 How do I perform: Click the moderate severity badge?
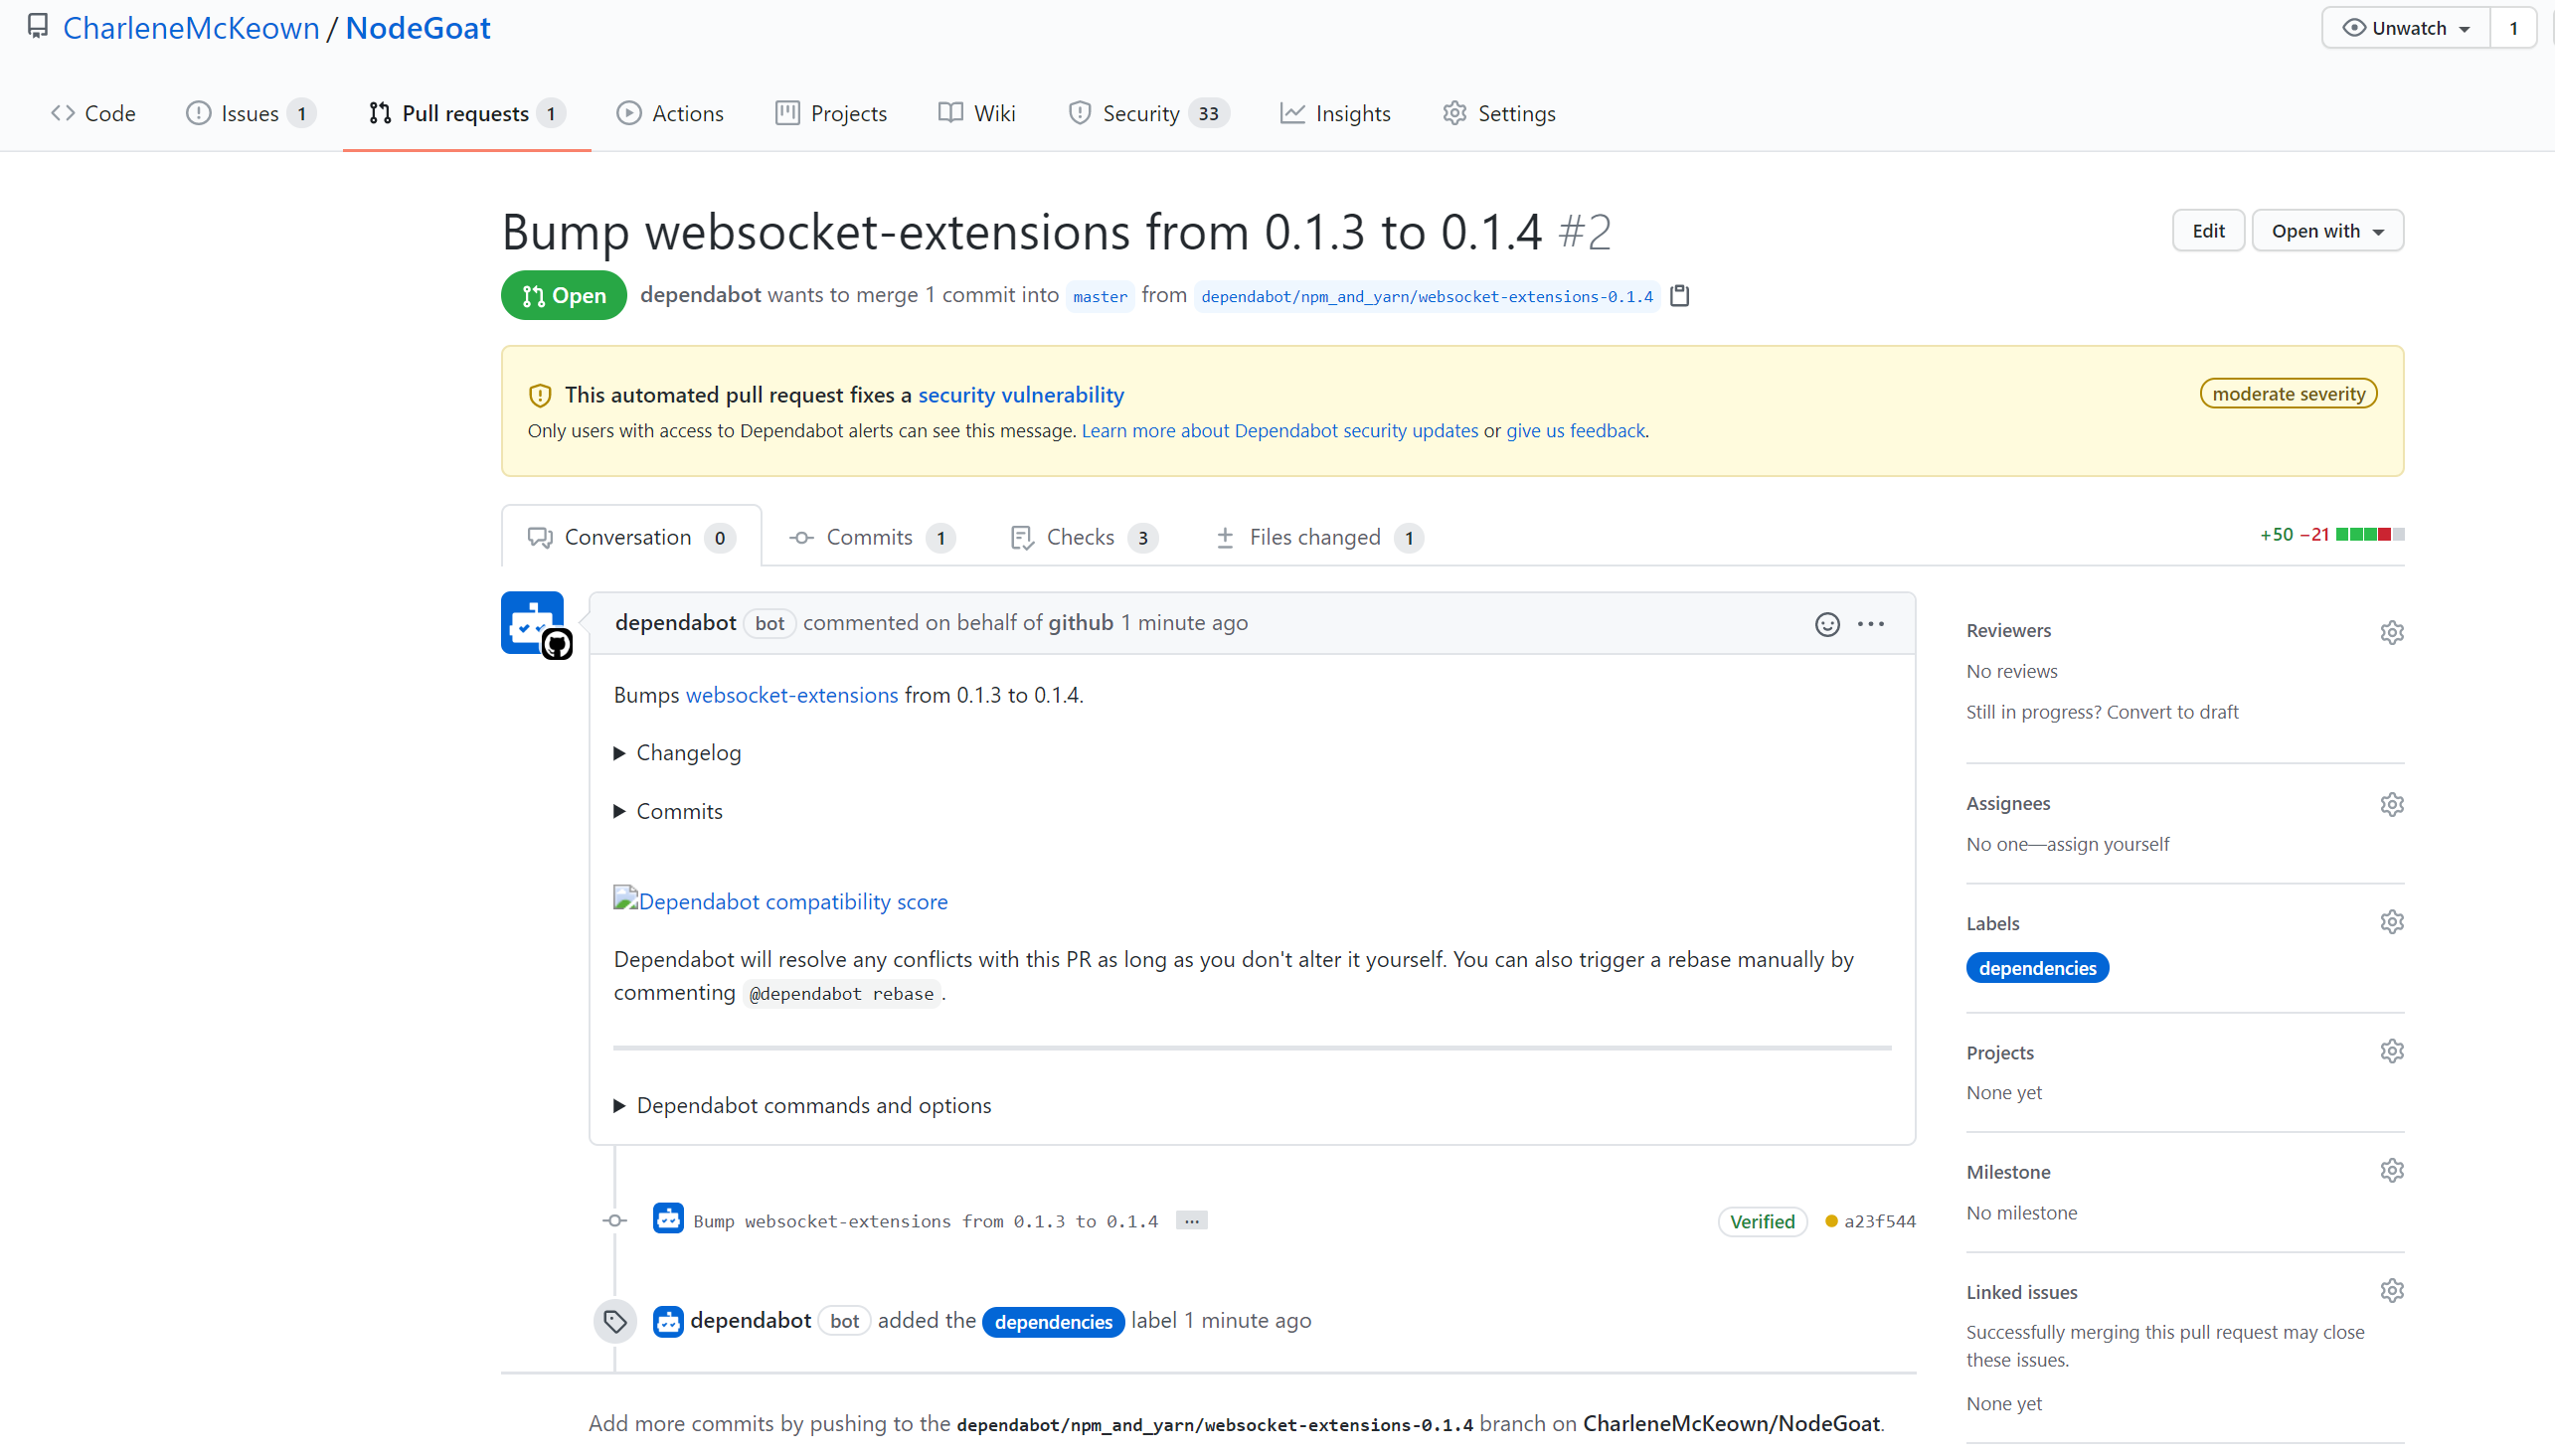(2288, 394)
